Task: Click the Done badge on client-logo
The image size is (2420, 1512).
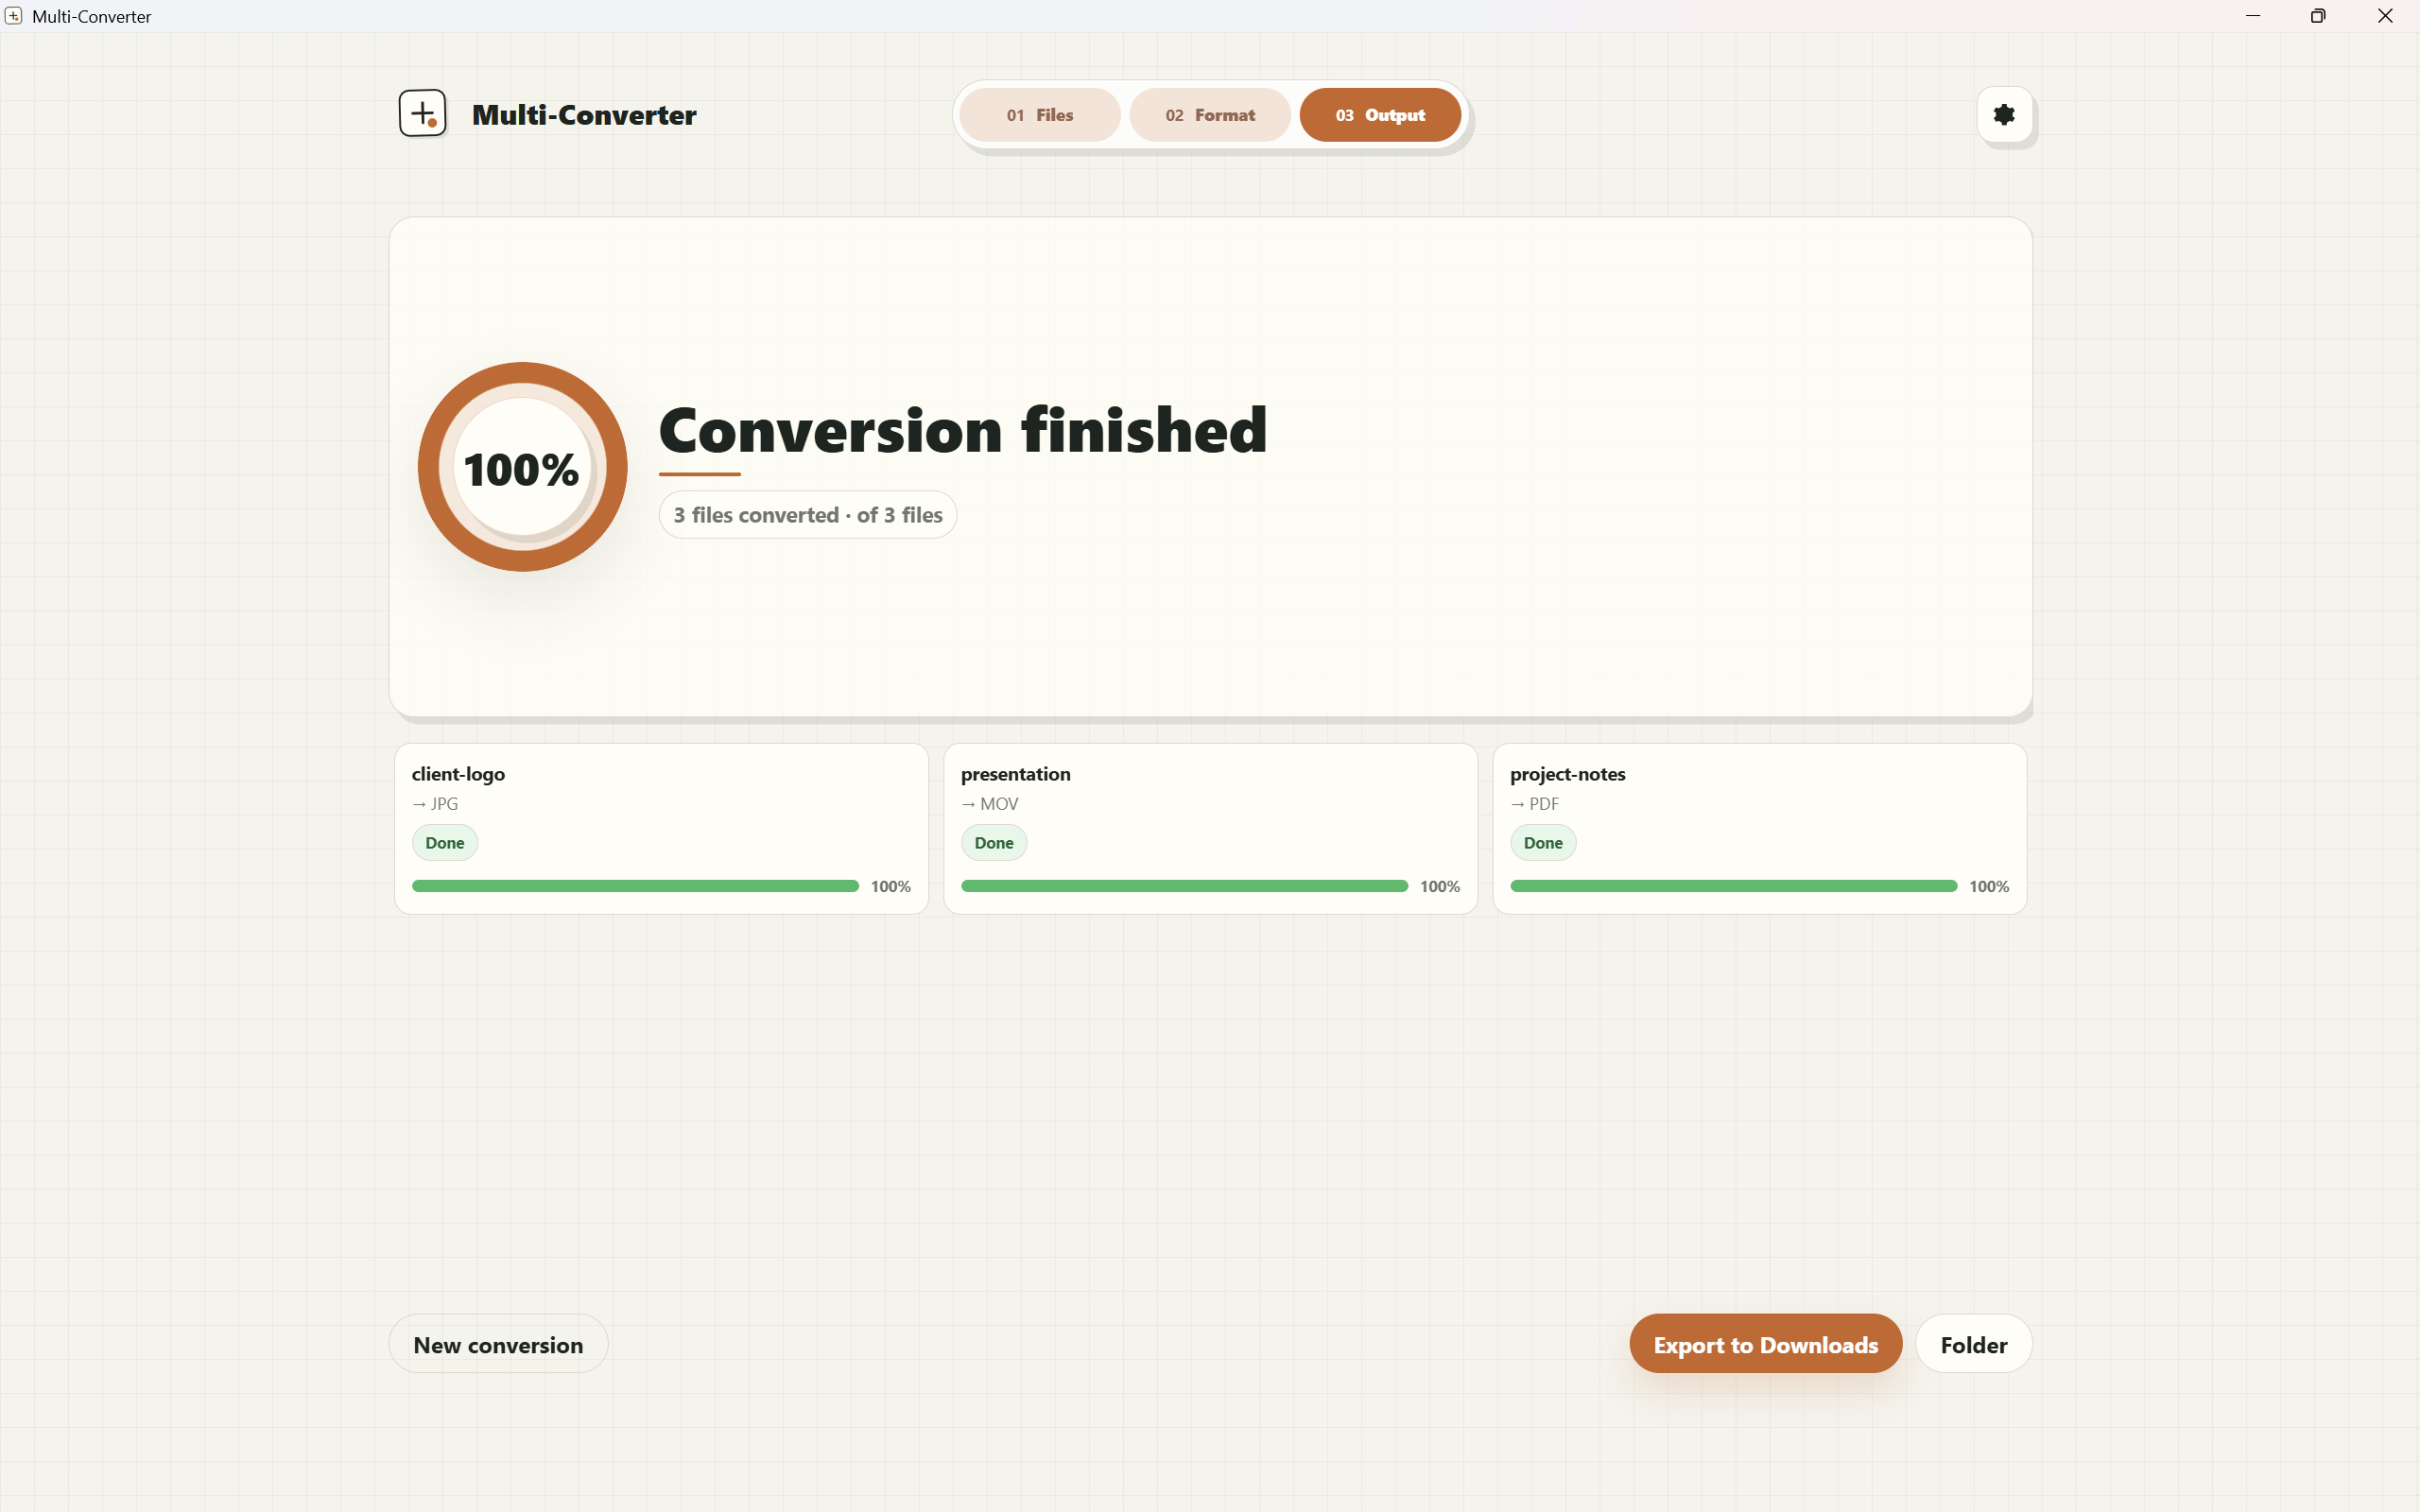Action: click(445, 843)
